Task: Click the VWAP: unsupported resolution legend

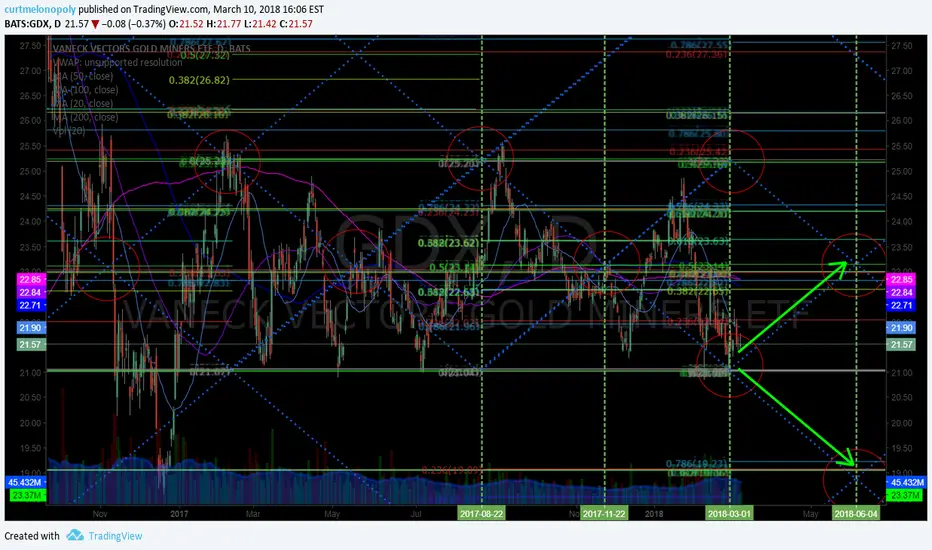Action: click(x=117, y=62)
